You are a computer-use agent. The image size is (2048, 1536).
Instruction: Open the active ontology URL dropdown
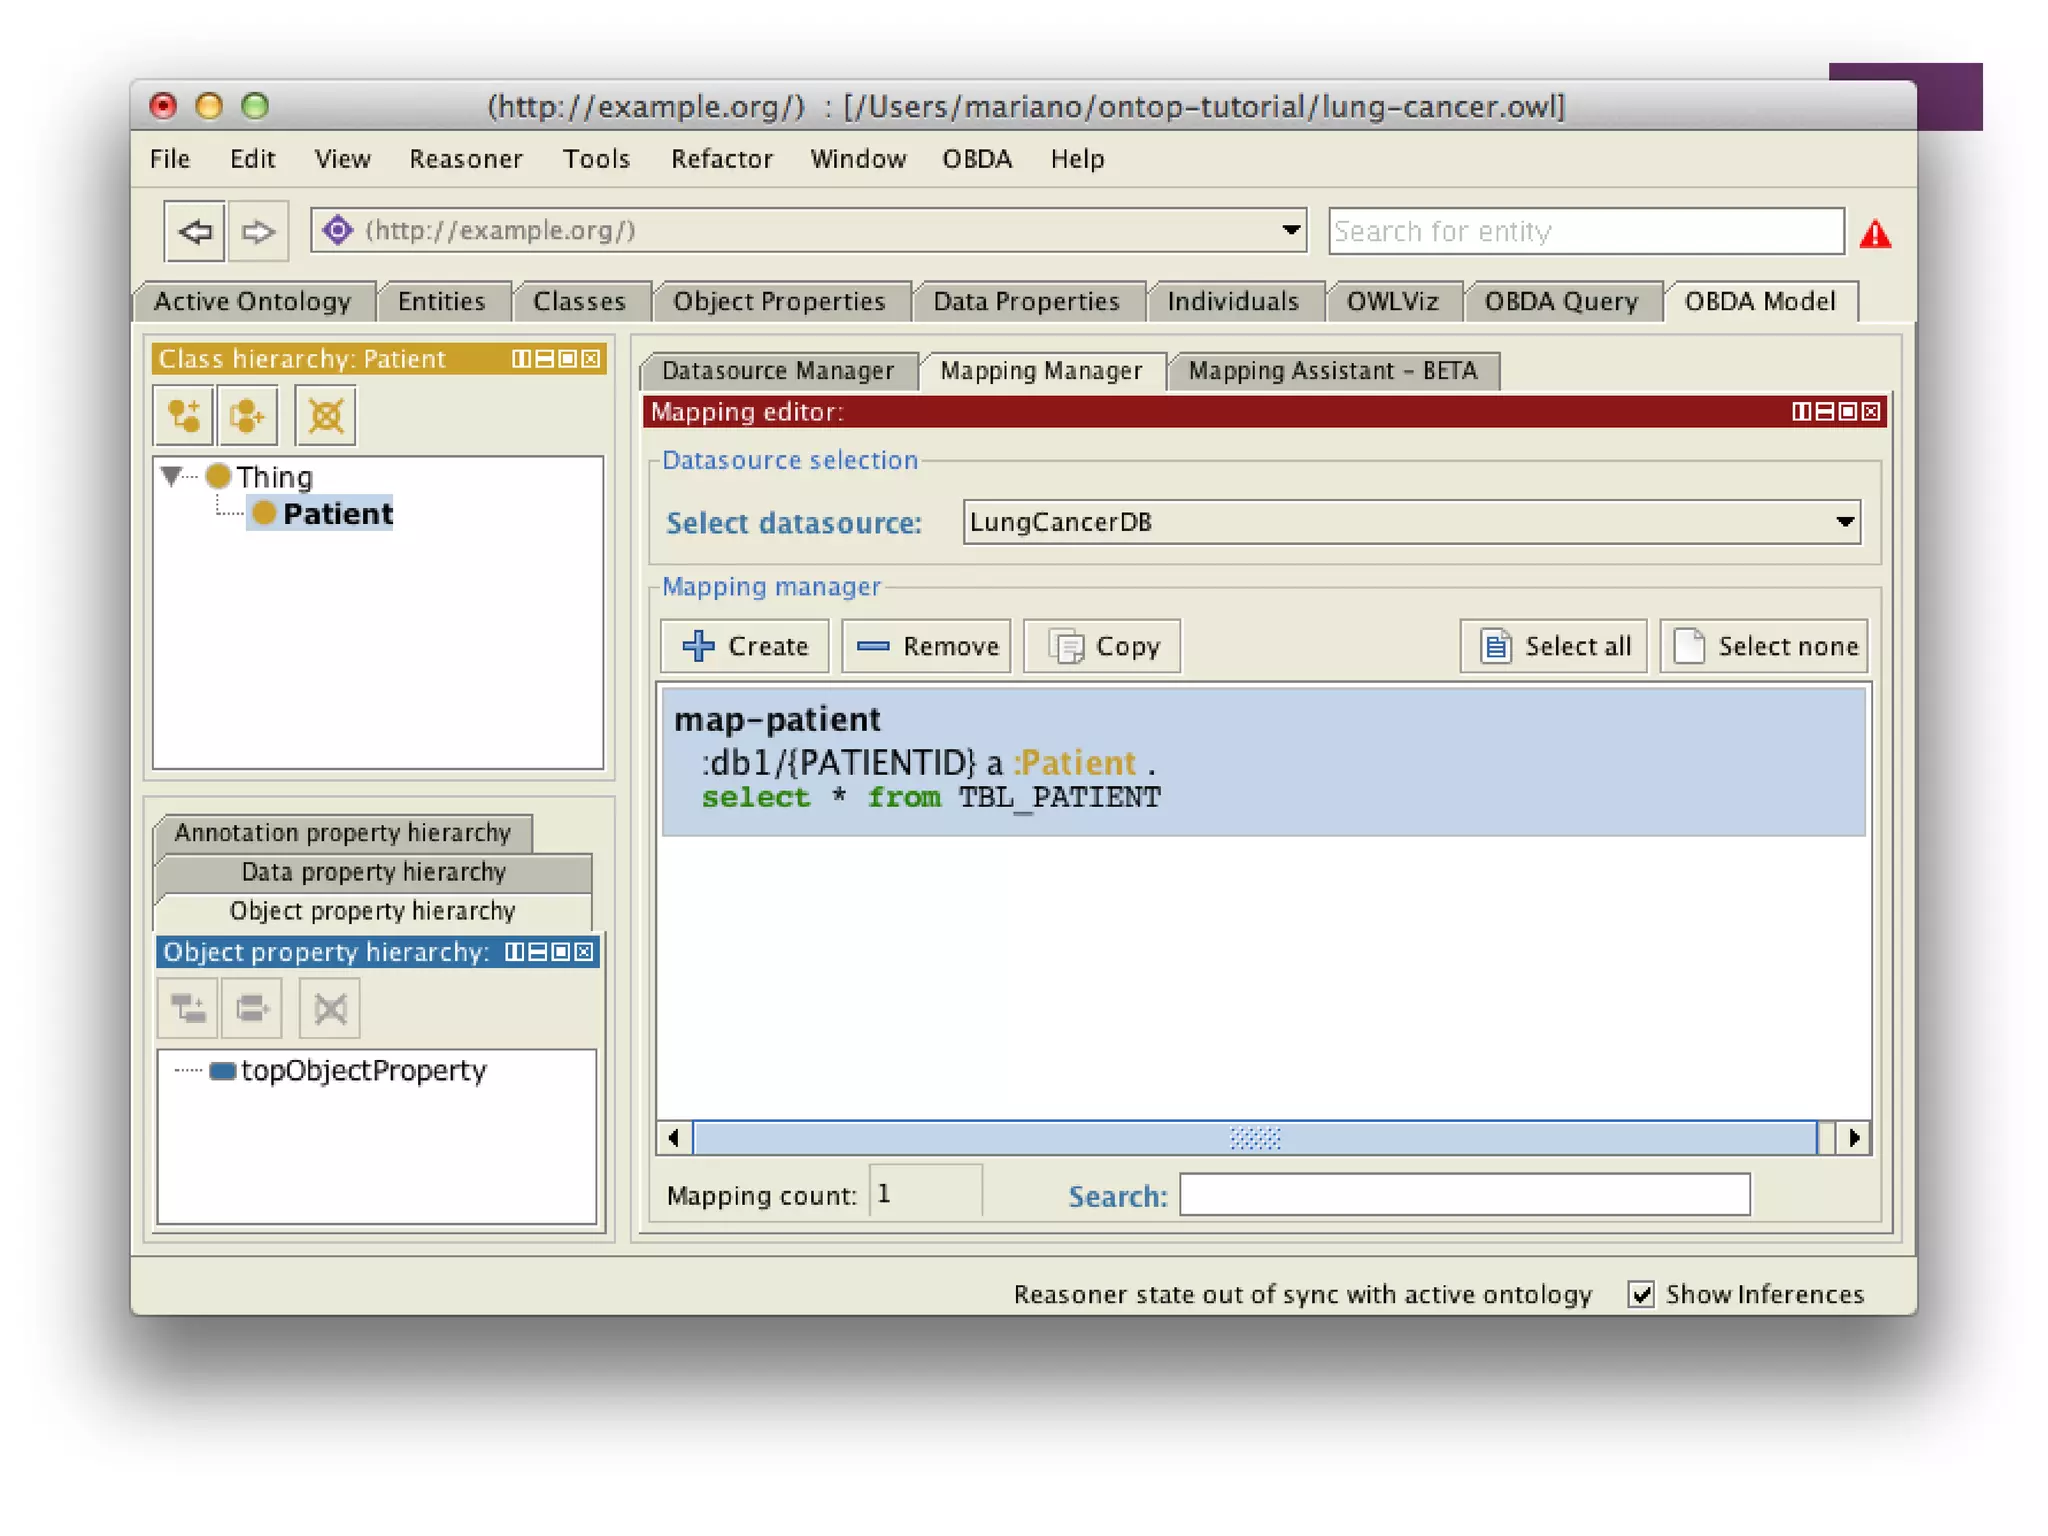[x=1291, y=231]
